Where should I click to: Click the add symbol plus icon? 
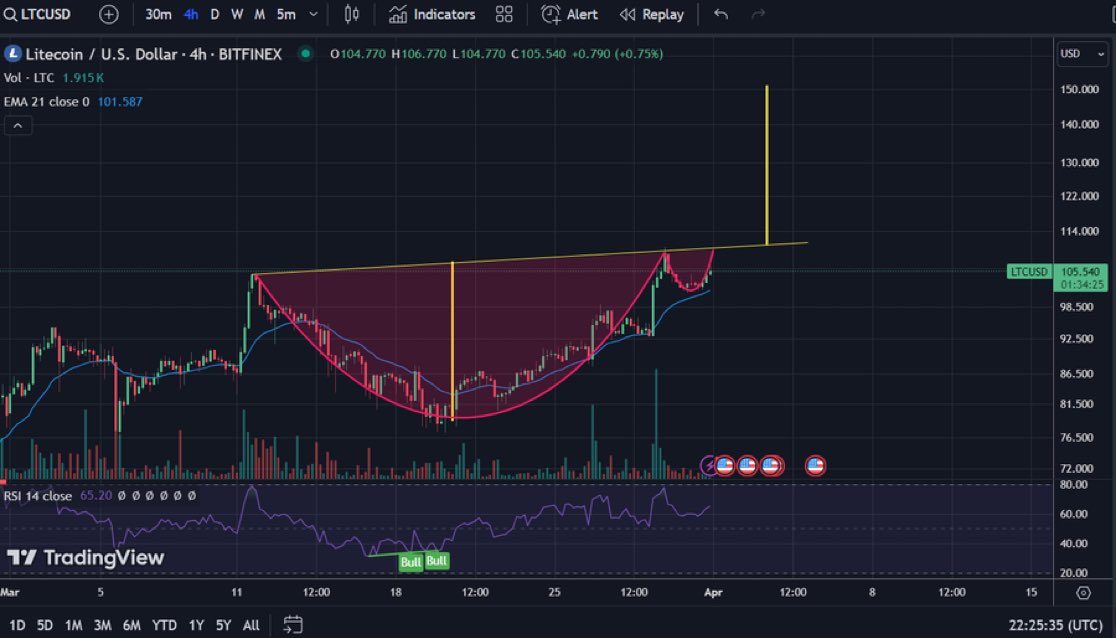pyautogui.click(x=108, y=14)
